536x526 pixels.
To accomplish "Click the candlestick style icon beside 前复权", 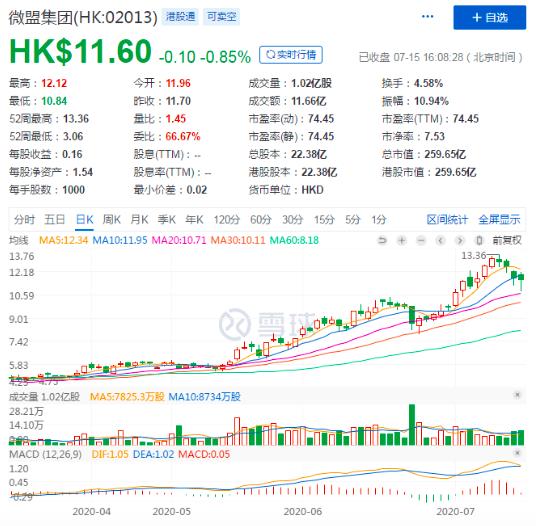I will tap(479, 241).
